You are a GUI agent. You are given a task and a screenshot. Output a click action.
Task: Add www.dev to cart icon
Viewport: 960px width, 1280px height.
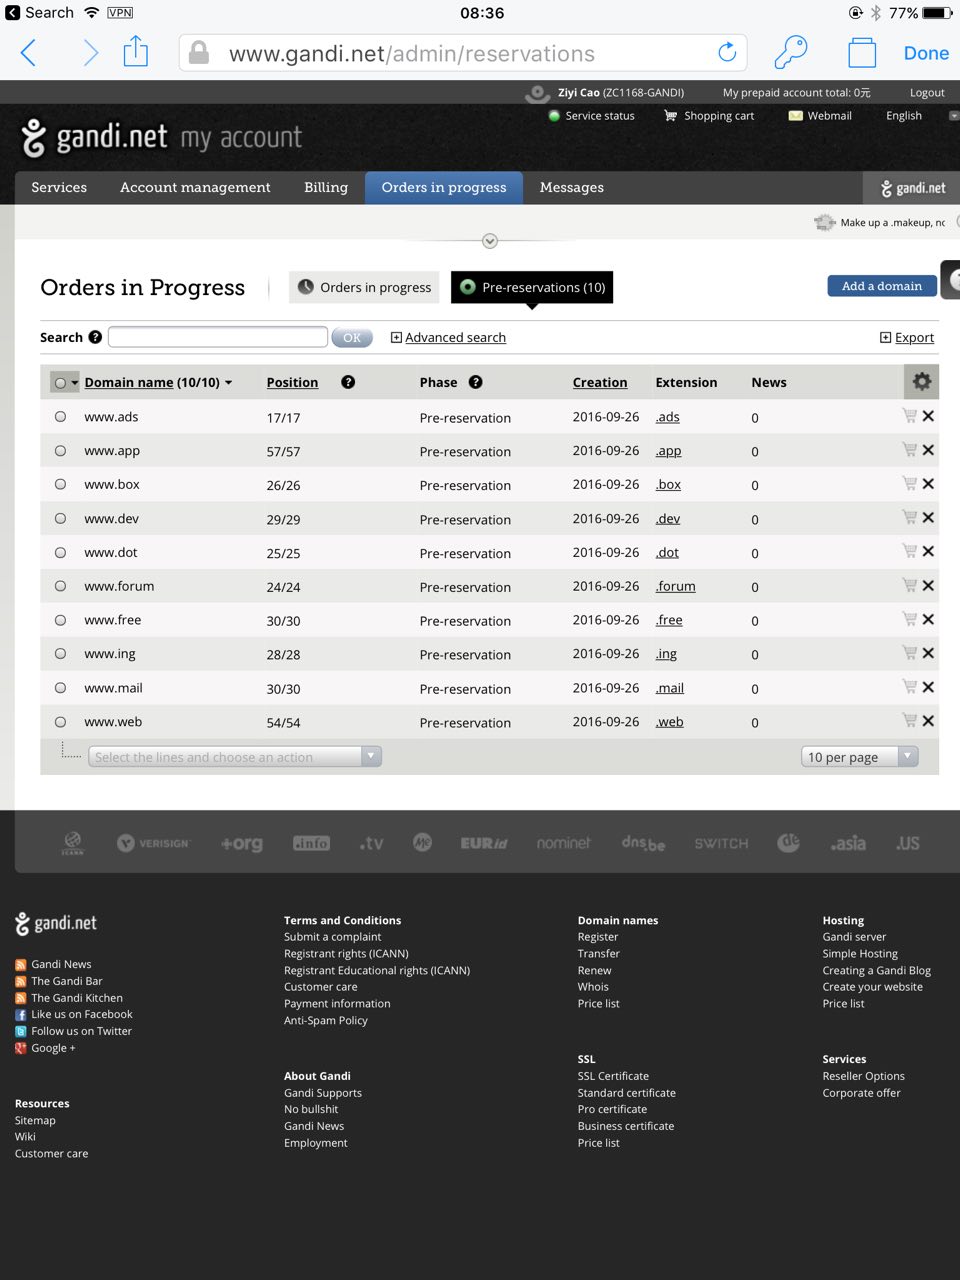909,517
